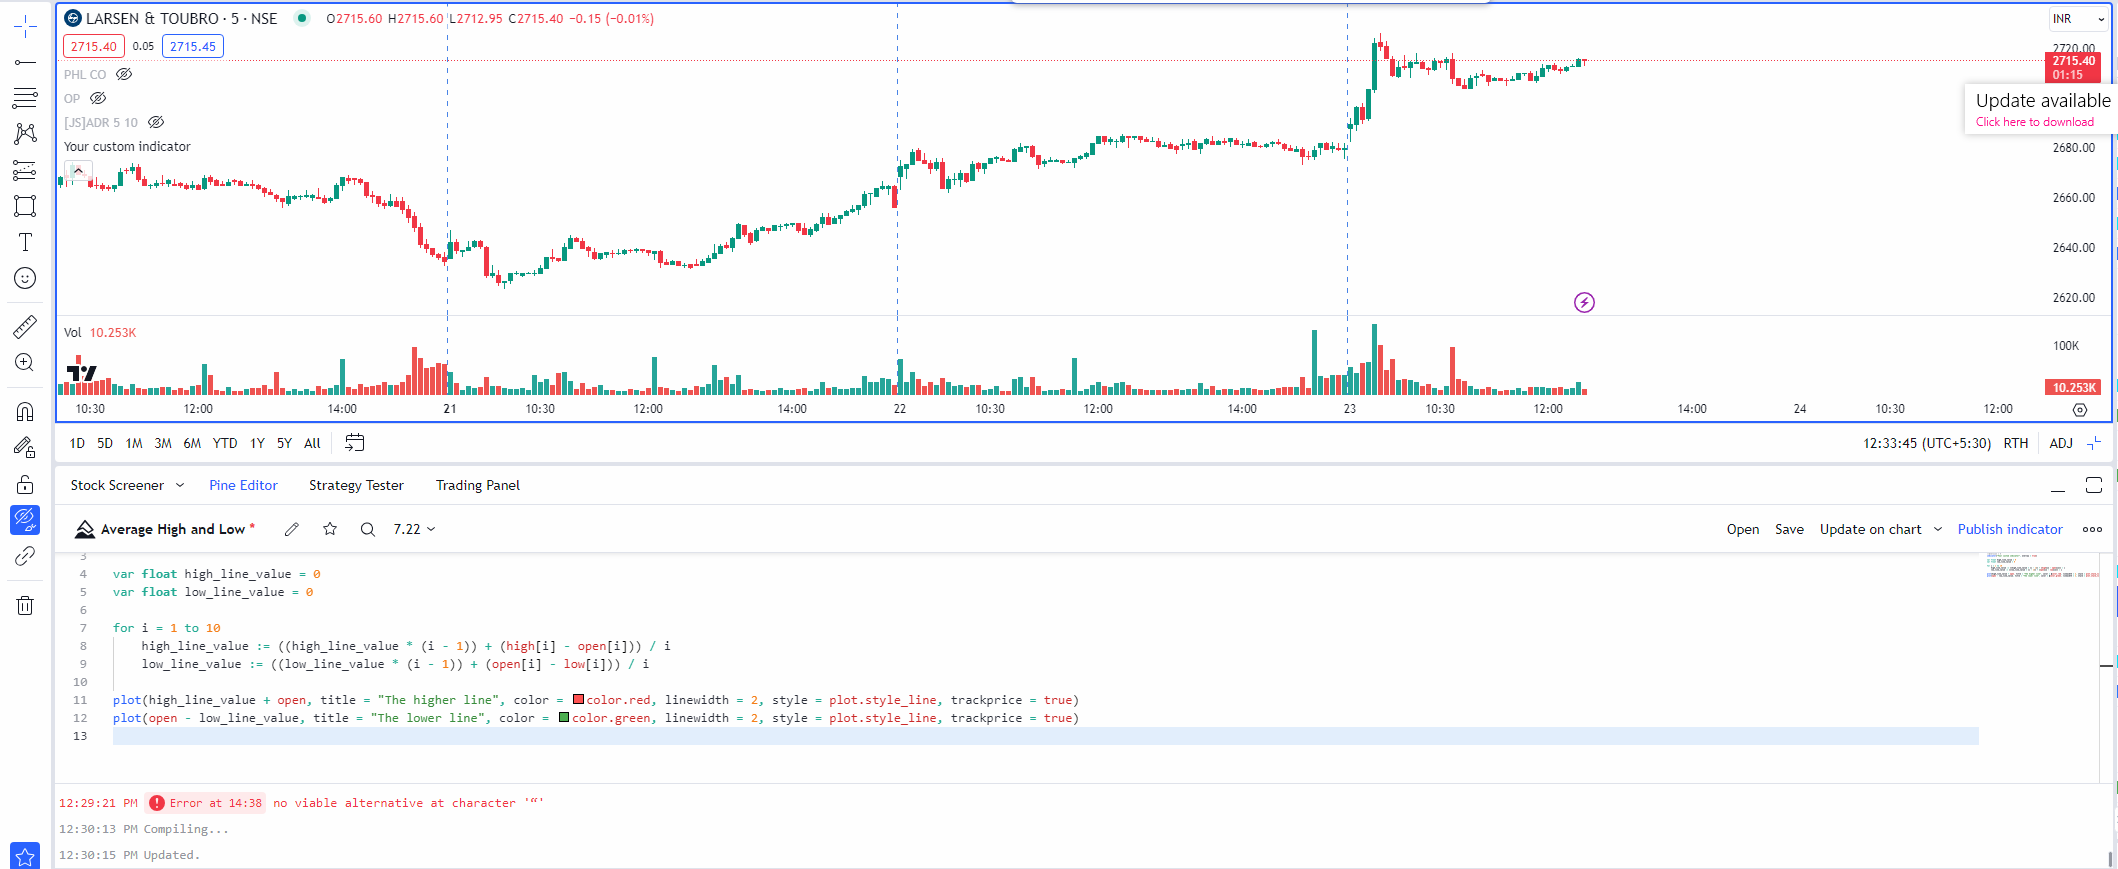The width and height of the screenshot is (2118, 869).
Task: Select the 1D time range
Action: tap(77, 443)
